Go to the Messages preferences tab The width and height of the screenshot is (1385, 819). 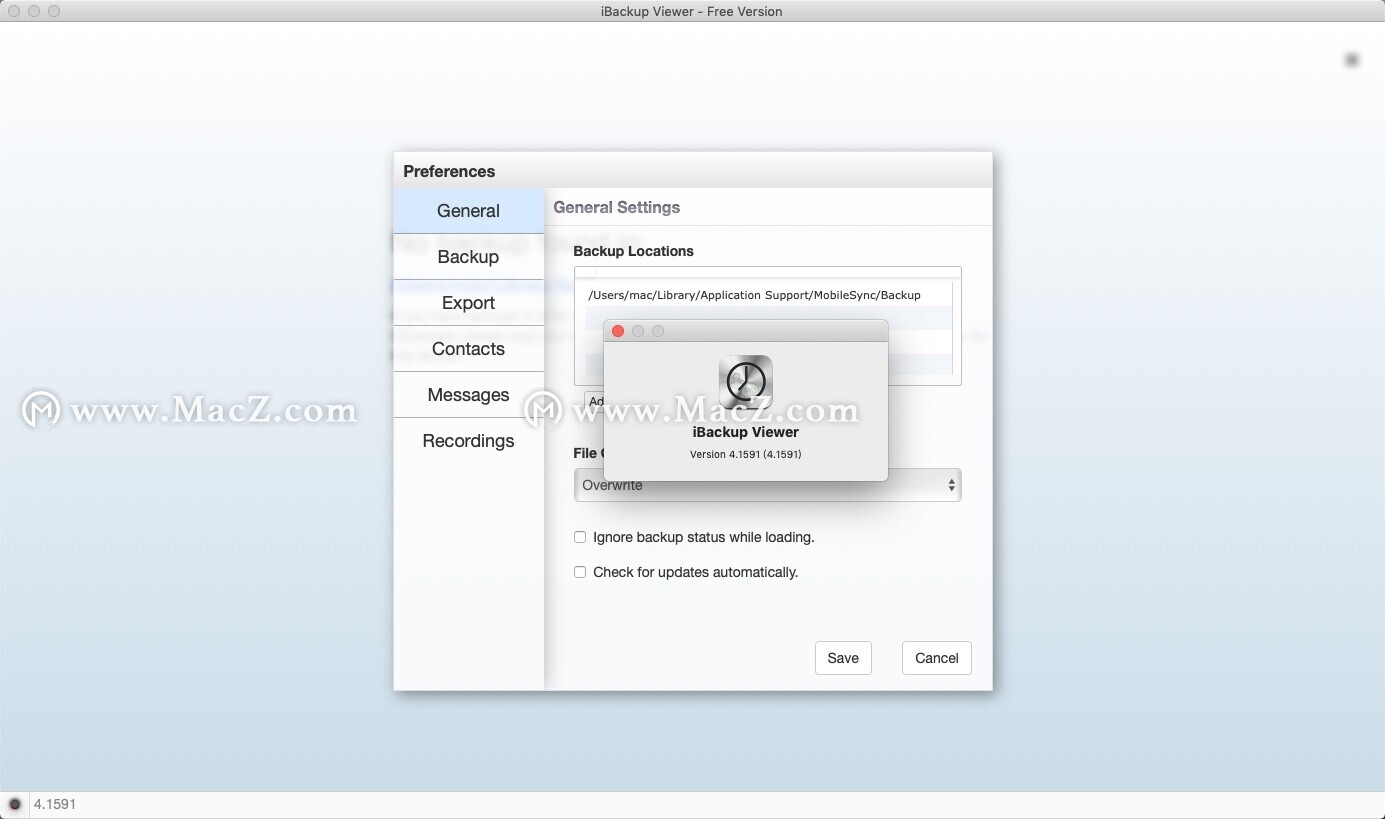(x=468, y=395)
